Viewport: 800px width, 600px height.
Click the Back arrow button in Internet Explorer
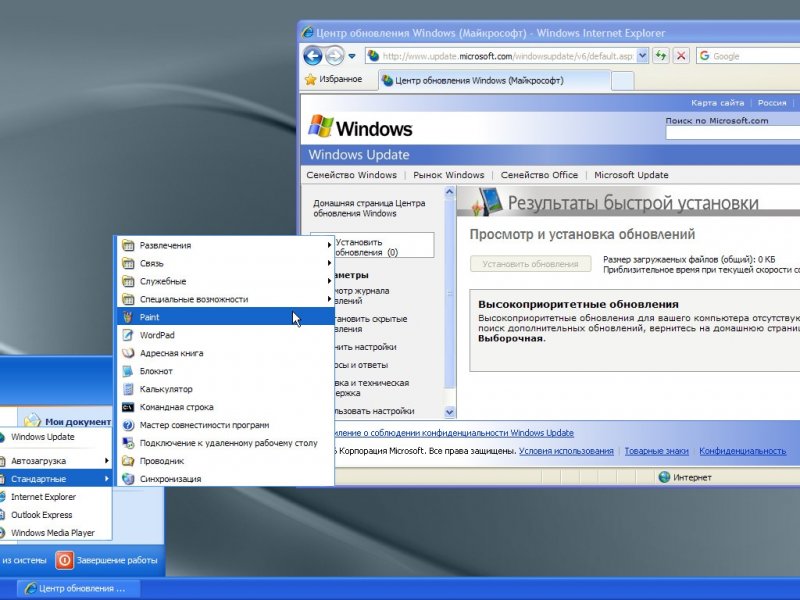(313, 56)
